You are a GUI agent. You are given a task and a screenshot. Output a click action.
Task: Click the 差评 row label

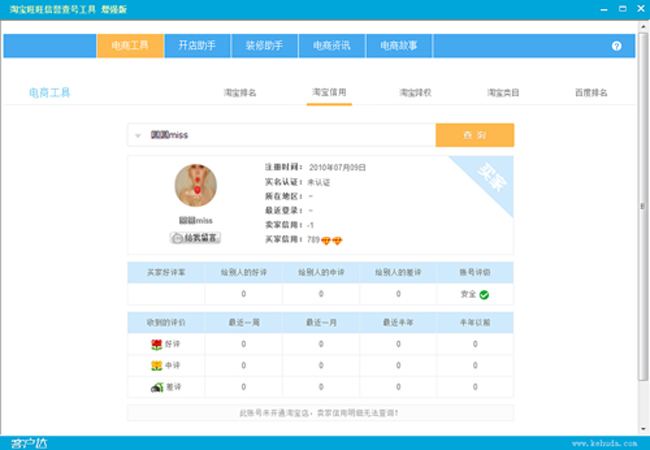(174, 387)
